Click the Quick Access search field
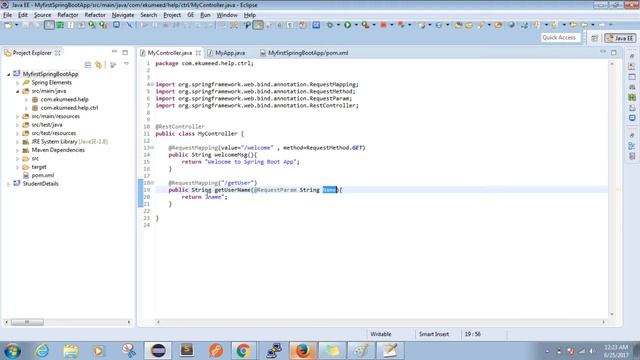The width and height of the screenshot is (640, 360). [x=559, y=38]
